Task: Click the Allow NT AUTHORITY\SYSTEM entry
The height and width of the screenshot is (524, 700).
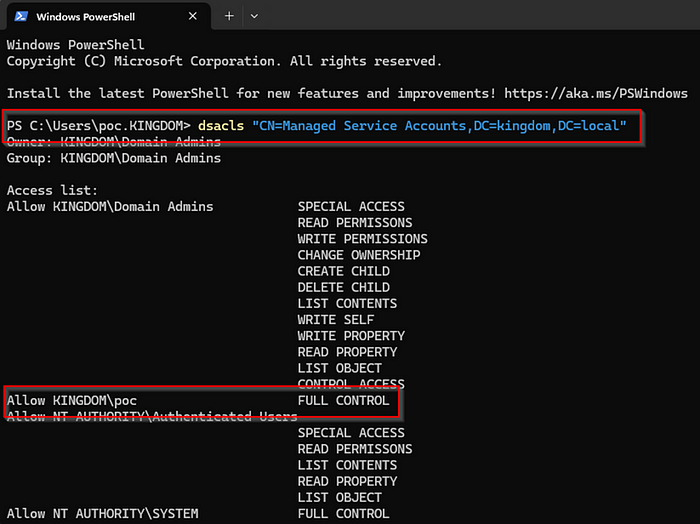Action: pyautogui.click(x=103, y=514)
